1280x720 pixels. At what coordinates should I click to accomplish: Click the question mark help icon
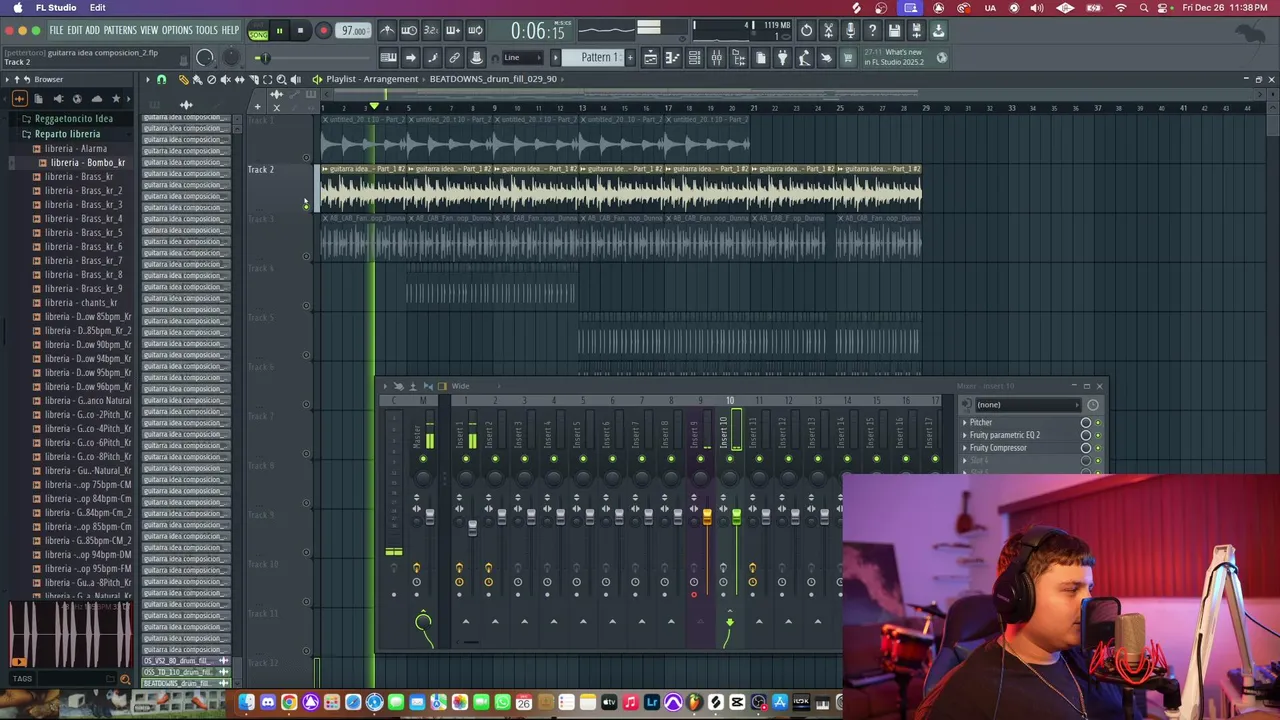(x=872, y=30)
